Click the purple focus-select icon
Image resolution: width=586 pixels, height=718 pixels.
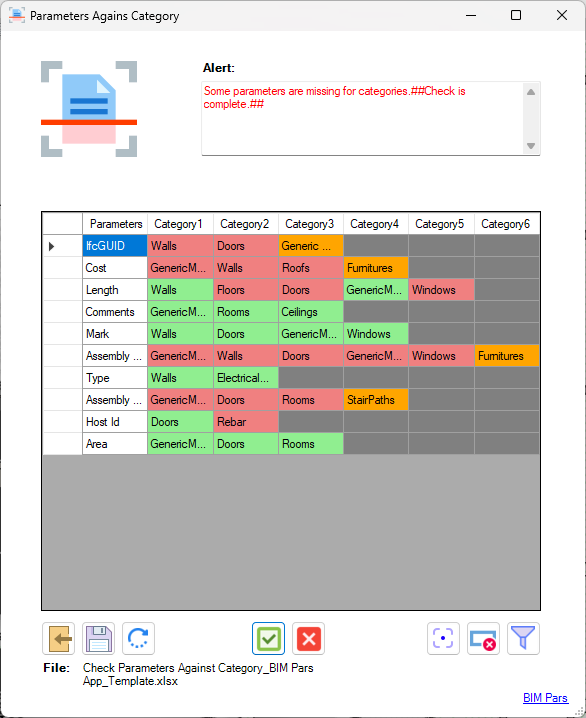(x=443, y=638)
